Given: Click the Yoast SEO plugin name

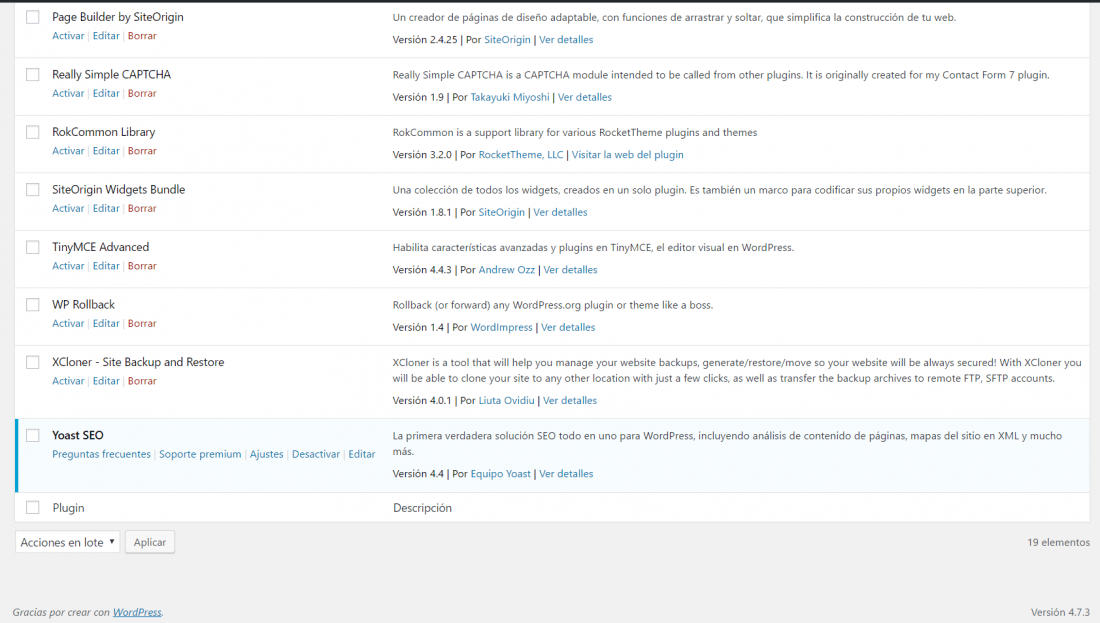Looking at the screenshot, I should (78, 436).
